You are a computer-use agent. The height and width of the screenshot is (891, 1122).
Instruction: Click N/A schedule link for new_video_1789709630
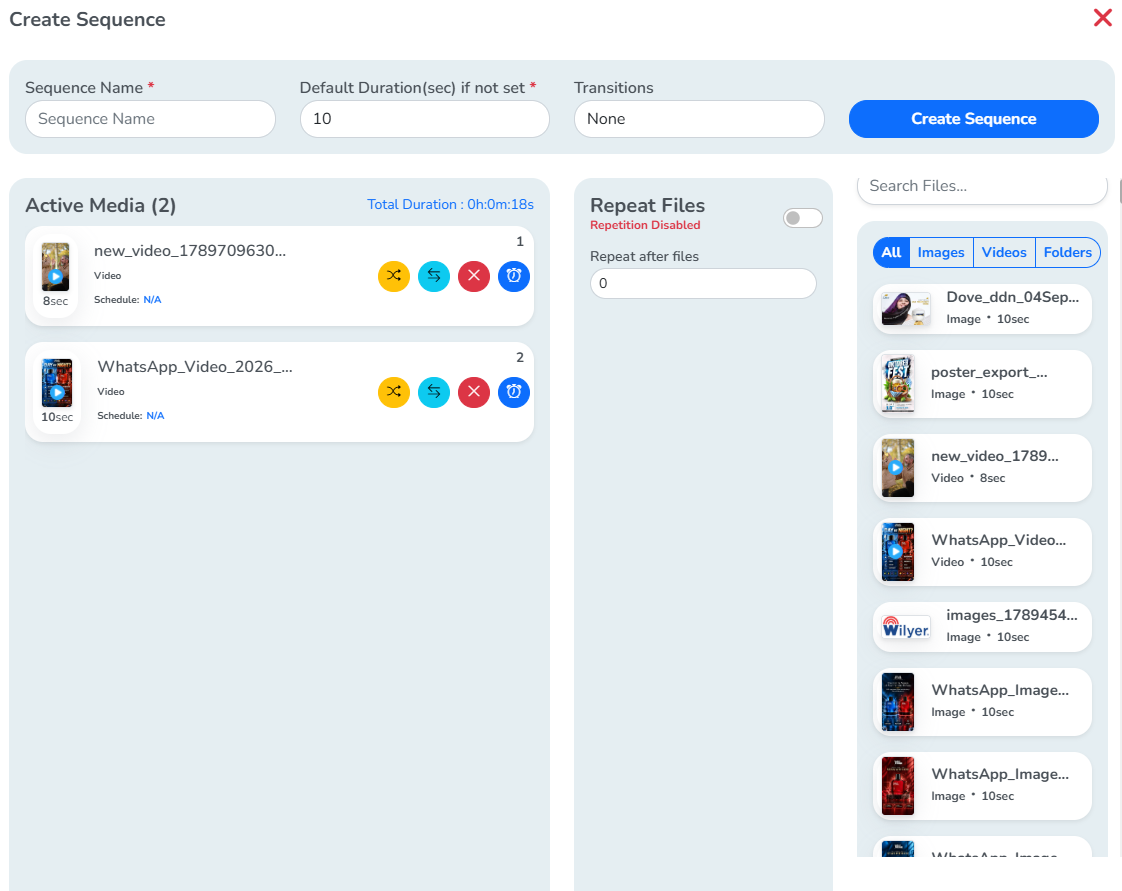[152, 300]
